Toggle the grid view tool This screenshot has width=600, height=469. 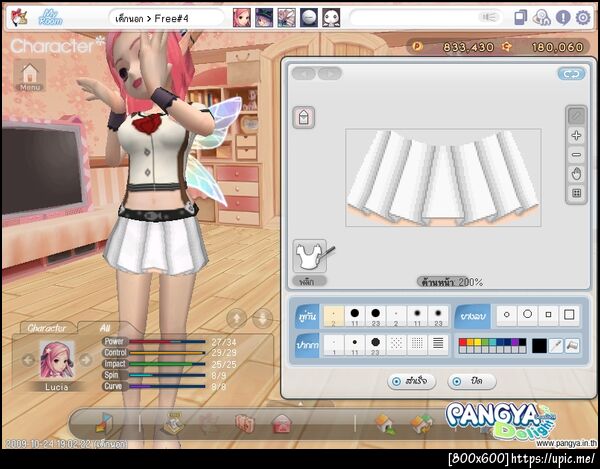(576, 193)
